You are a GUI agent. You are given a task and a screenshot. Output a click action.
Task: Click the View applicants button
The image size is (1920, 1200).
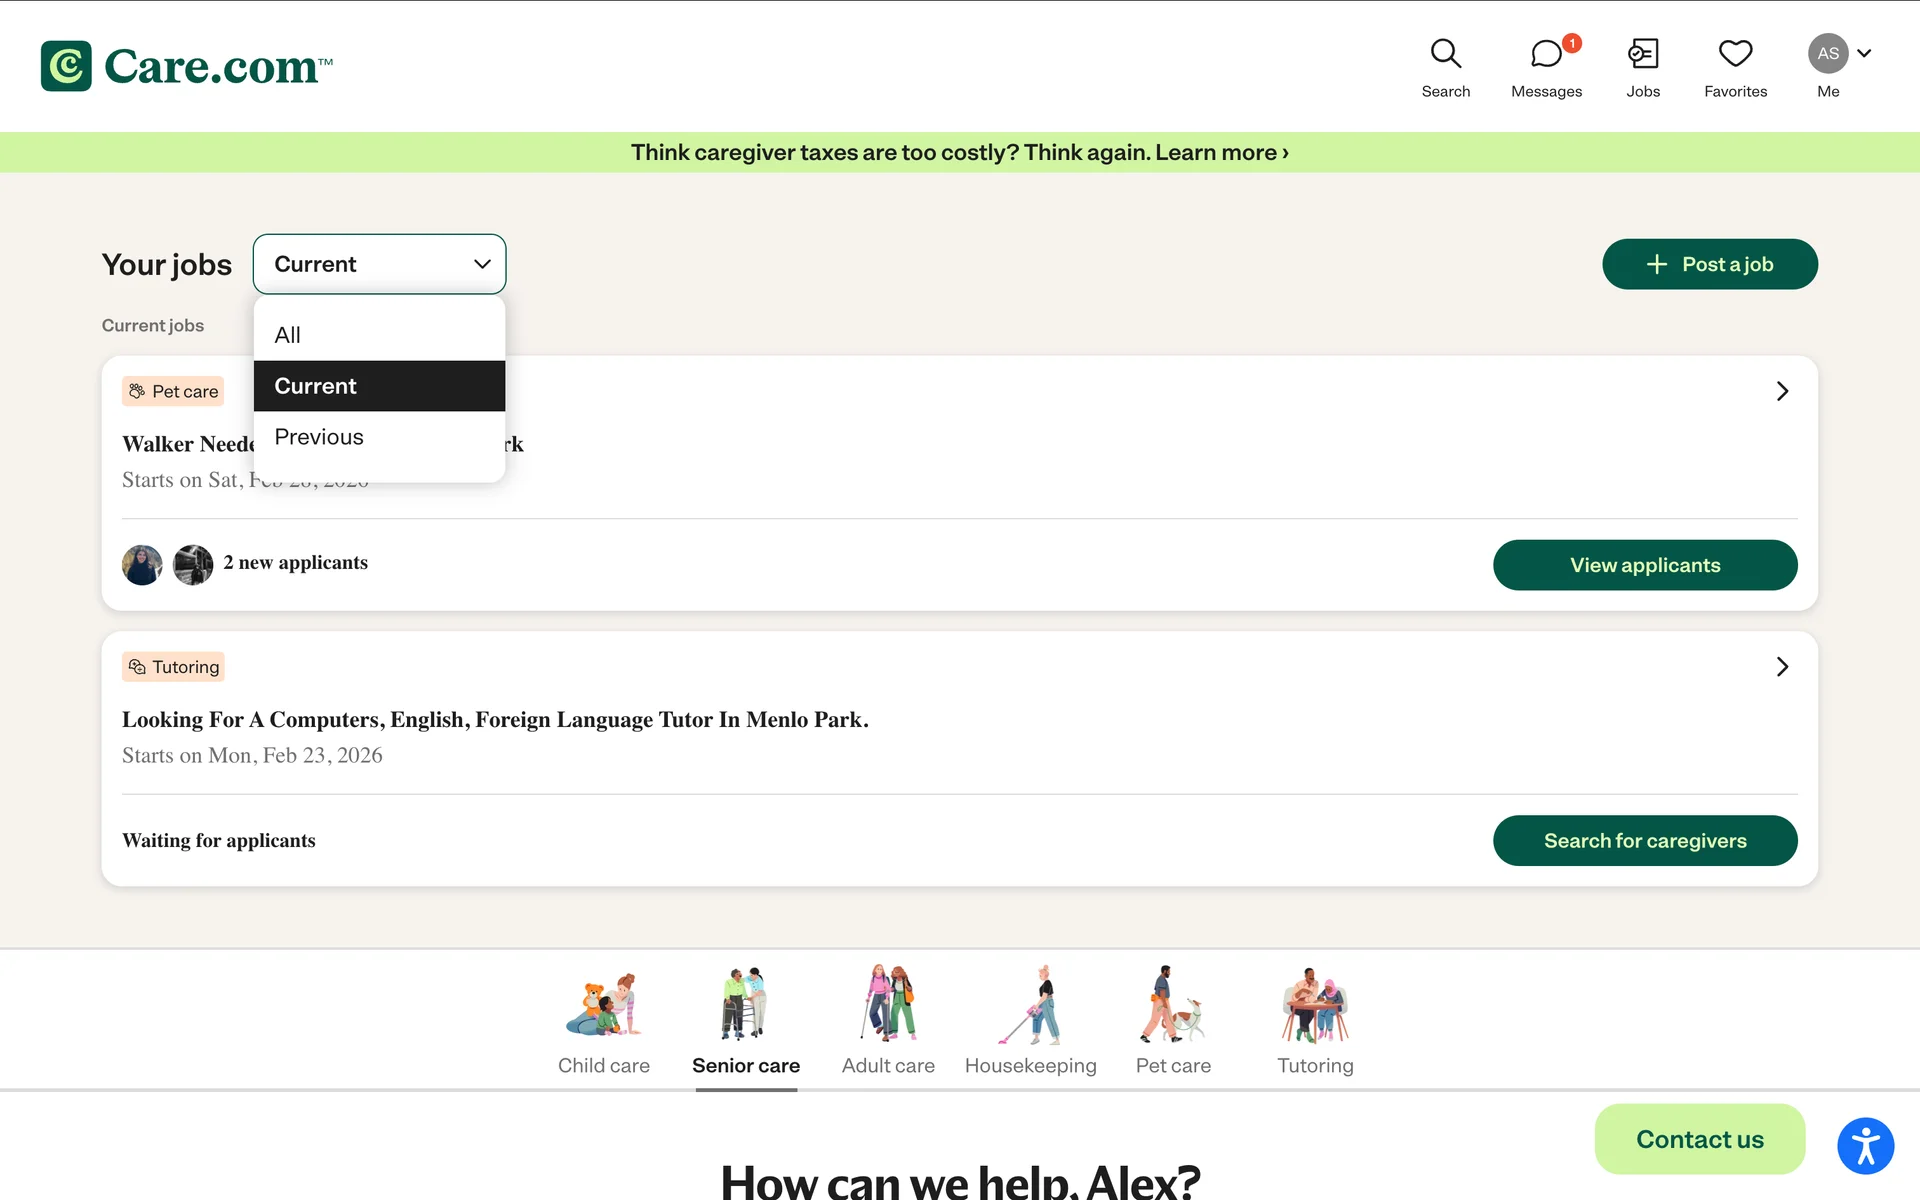(1644, 565)
